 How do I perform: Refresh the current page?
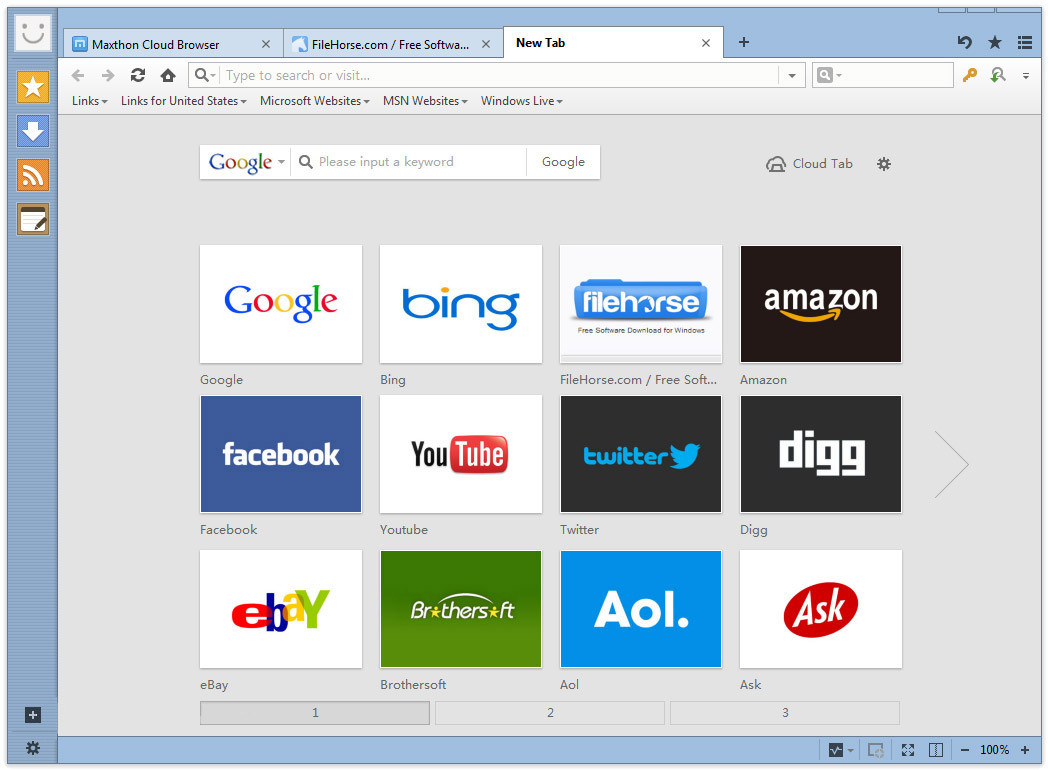pos(138,76)
